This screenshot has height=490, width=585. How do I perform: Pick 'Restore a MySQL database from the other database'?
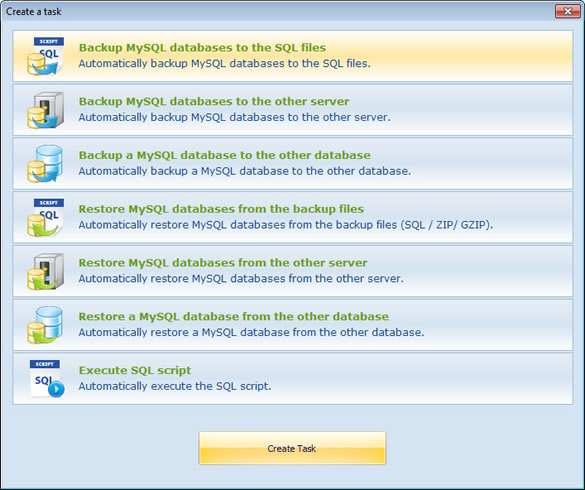point(234,316)
